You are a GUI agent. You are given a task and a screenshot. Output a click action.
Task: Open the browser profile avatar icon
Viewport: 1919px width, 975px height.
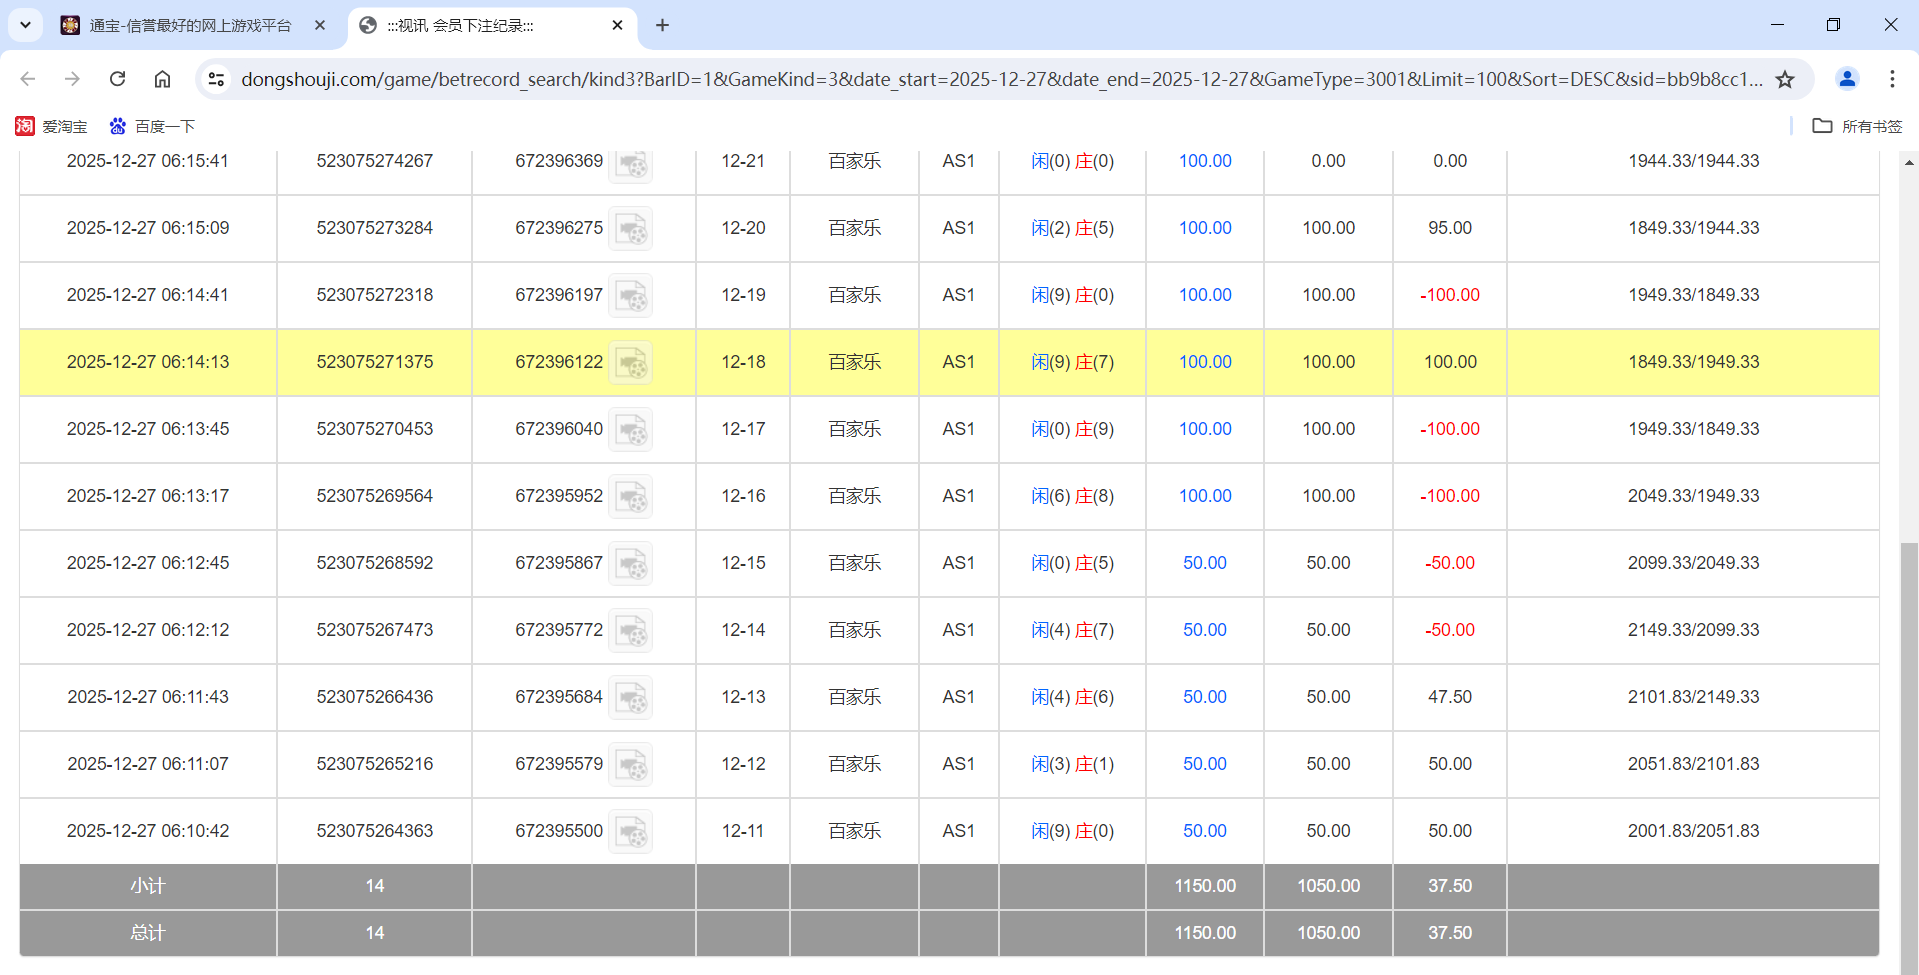click(x=1847, y=79)
